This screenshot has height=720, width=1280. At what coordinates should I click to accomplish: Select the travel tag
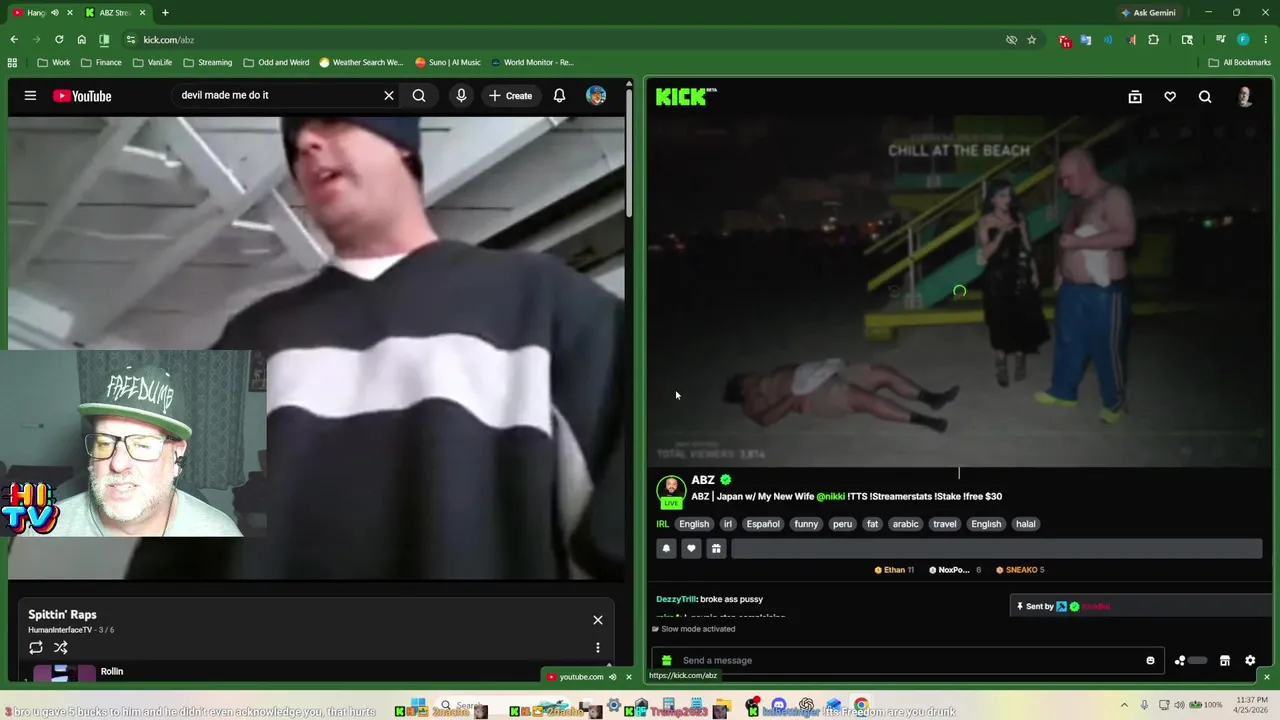click(945, 524)
